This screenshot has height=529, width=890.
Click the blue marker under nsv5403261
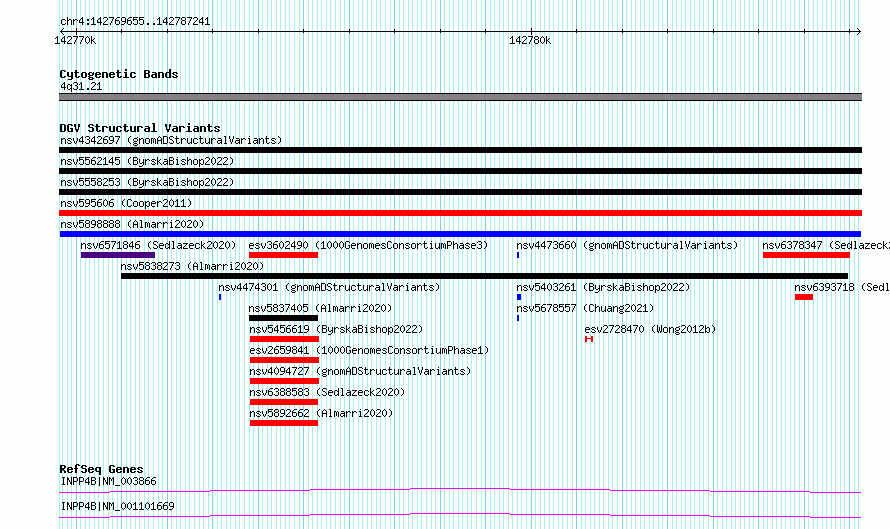point(519,297)
